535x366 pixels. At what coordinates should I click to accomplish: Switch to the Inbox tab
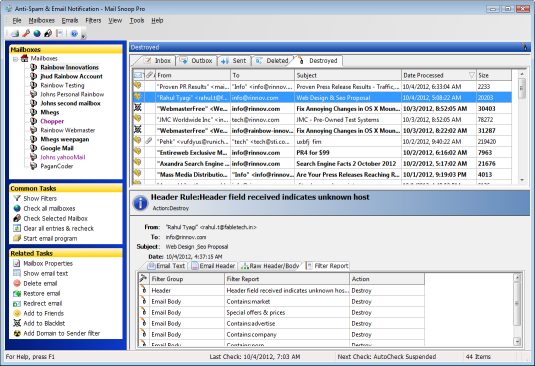(157, 61)
